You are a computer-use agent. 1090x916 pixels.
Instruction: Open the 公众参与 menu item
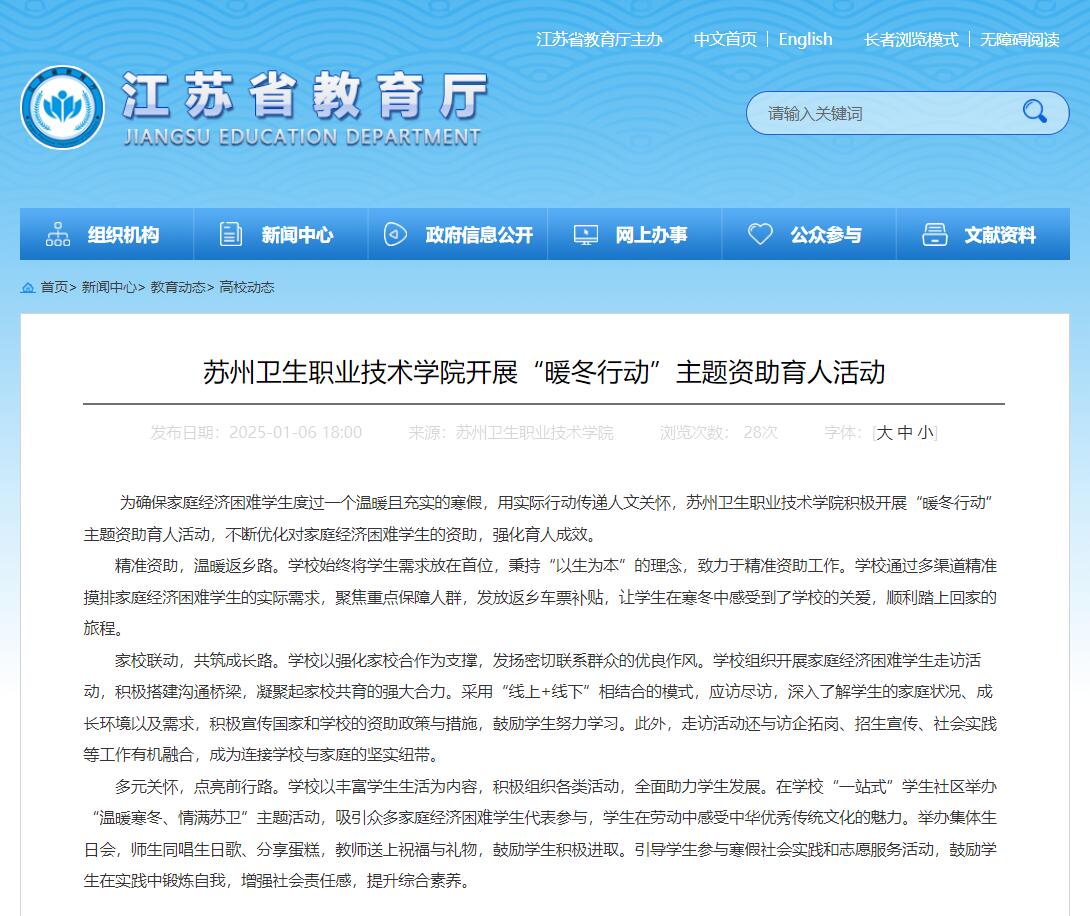click(x=809, y=234)
